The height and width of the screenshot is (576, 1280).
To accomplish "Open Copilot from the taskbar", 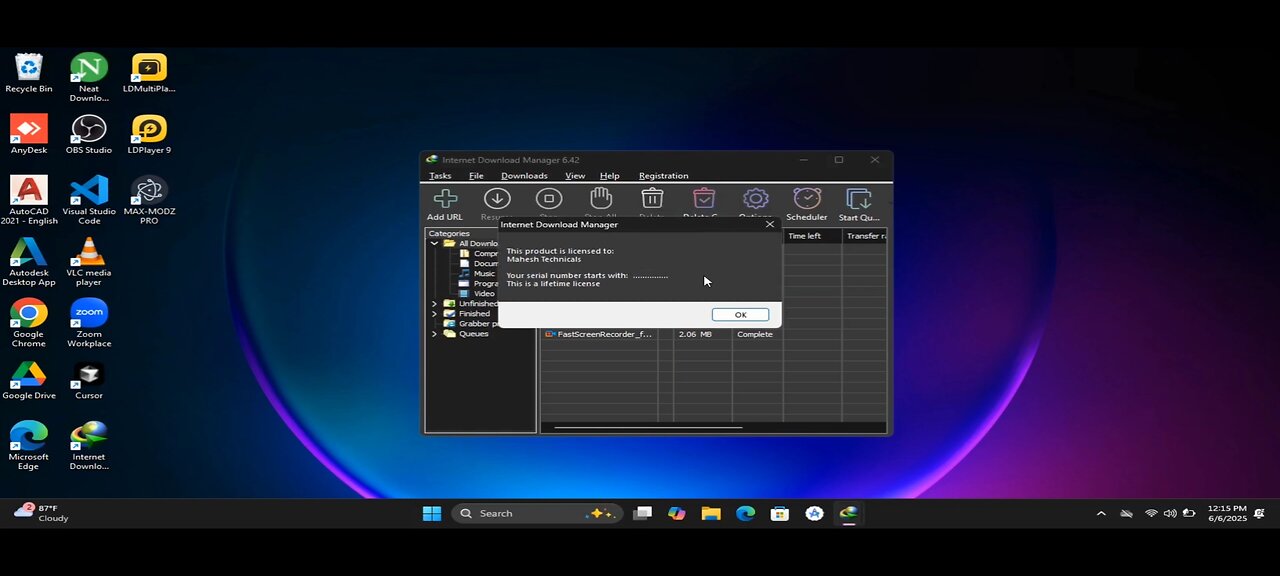I will pyautogui.click(x=677, y=513).
